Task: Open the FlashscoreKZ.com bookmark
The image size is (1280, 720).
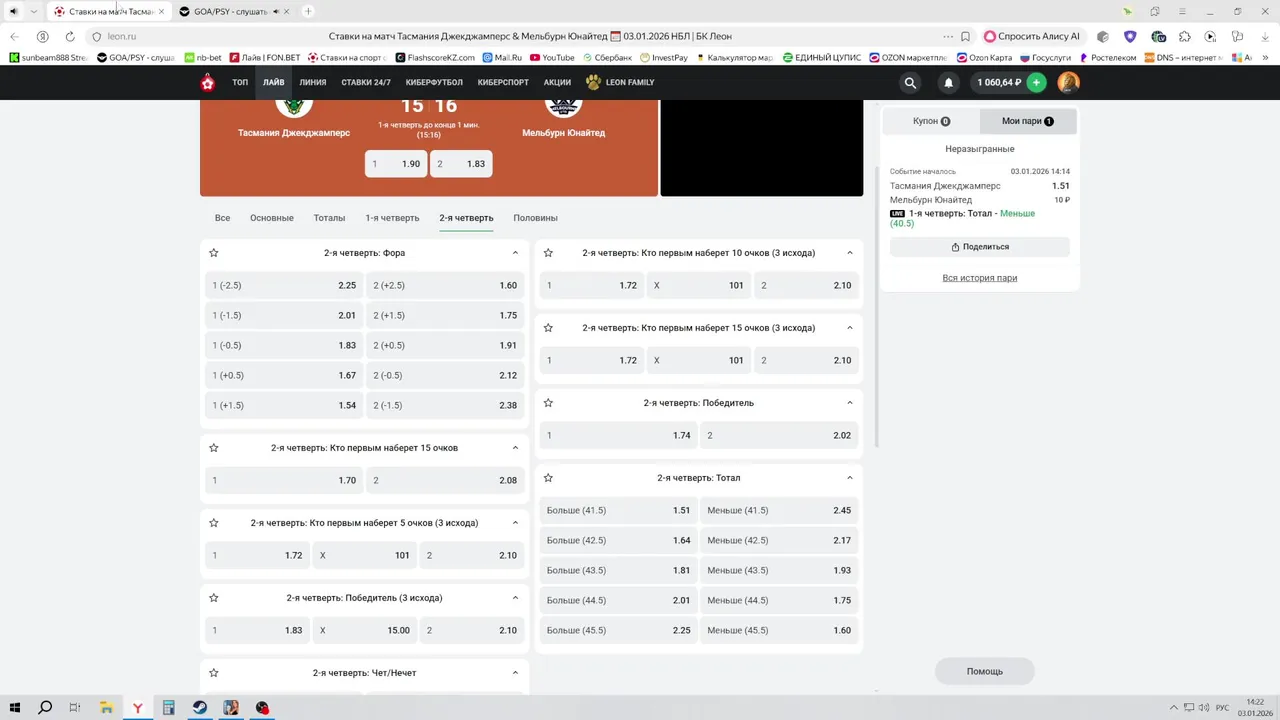Action: coord(436,58)
